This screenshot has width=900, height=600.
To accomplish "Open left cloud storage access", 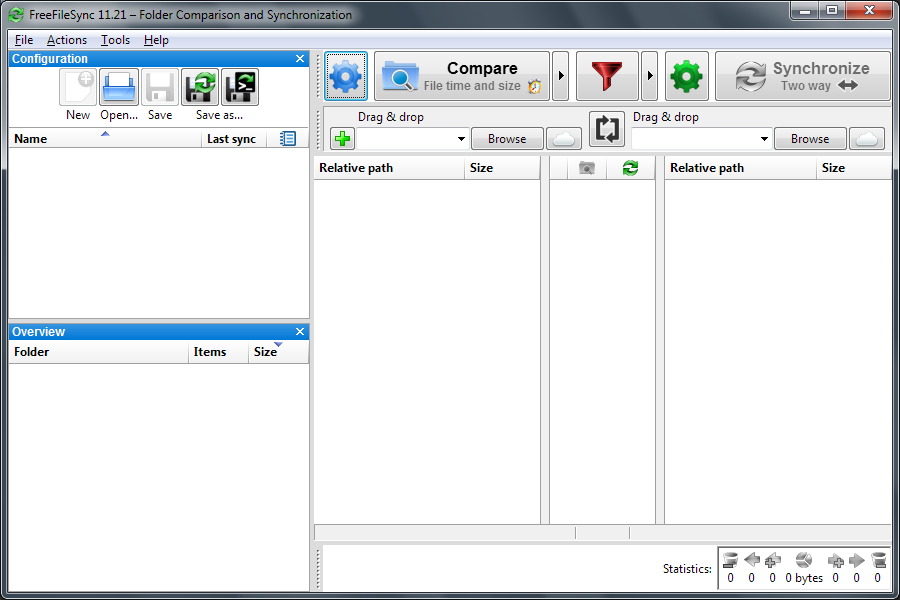I will tap(564, 139).
